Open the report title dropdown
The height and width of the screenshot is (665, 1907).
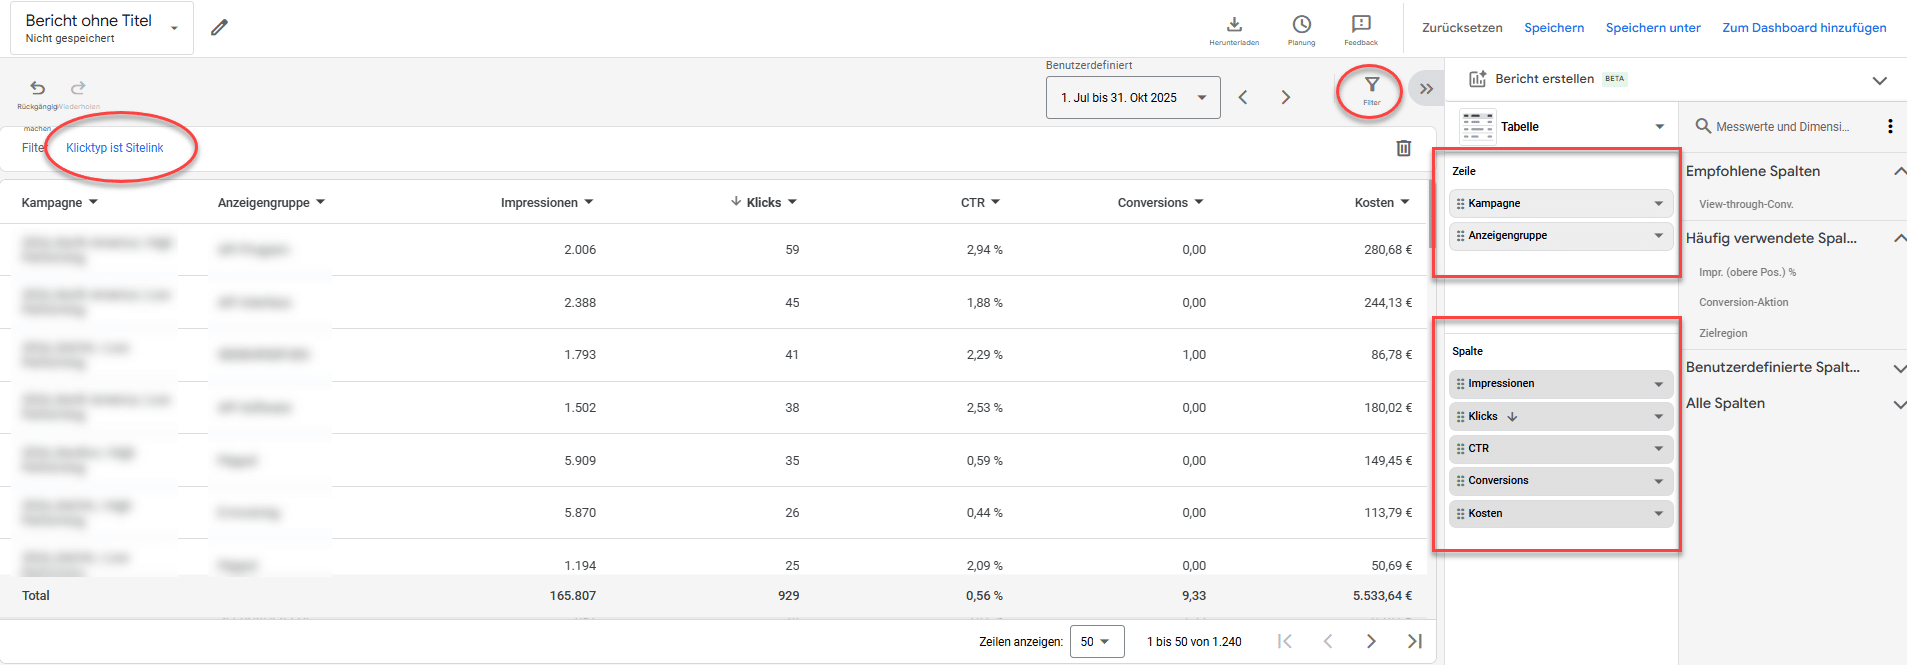[174, 28]
